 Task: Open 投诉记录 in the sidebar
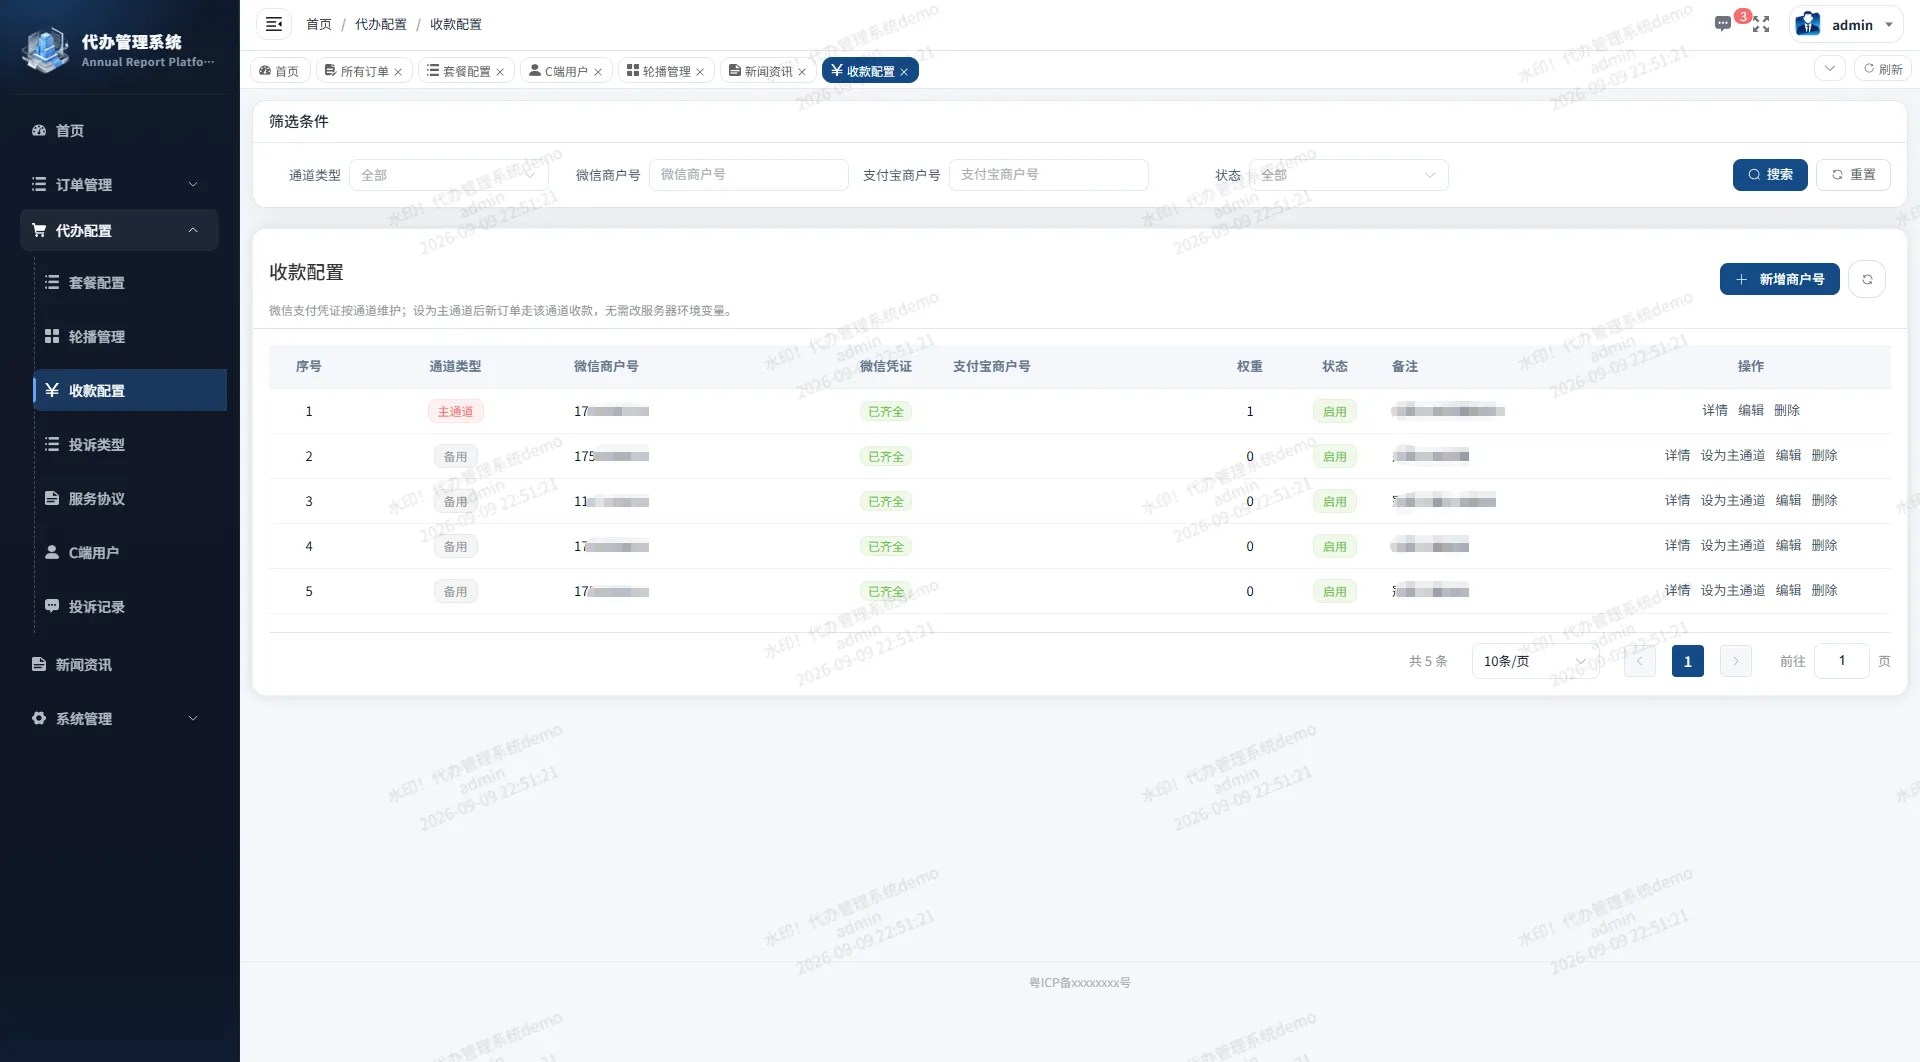click(x=130, y=606)
